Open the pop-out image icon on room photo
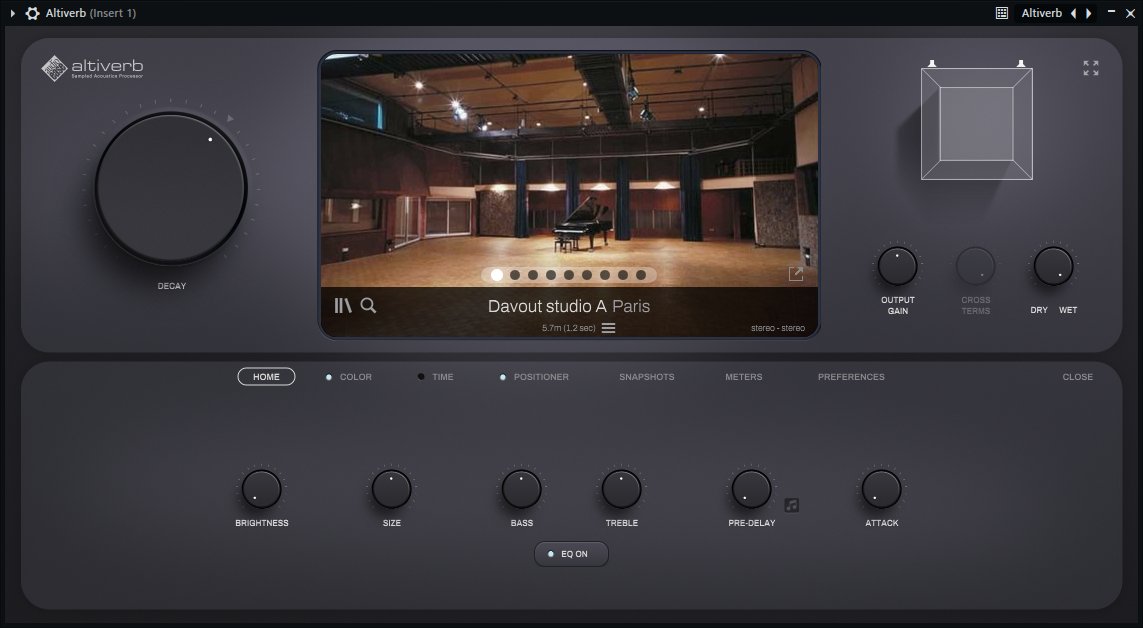The image size is (1143, 628). [x=796, y=273]
